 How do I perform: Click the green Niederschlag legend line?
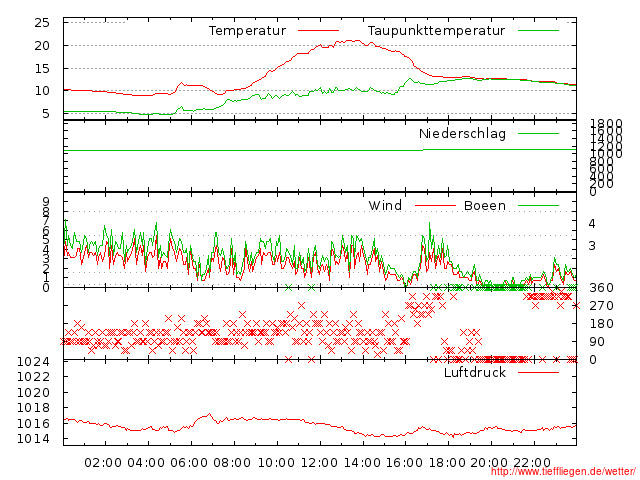538,133
